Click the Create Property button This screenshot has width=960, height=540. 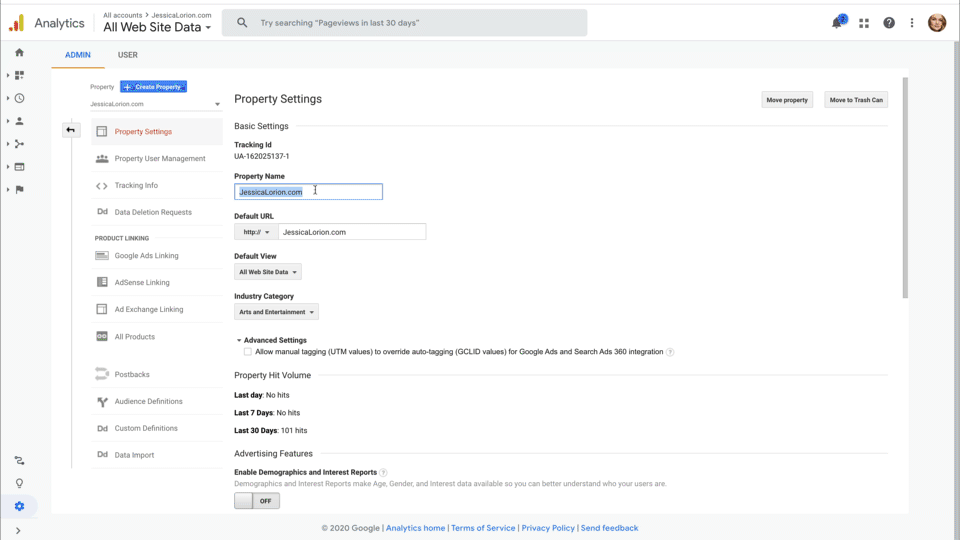154,87
